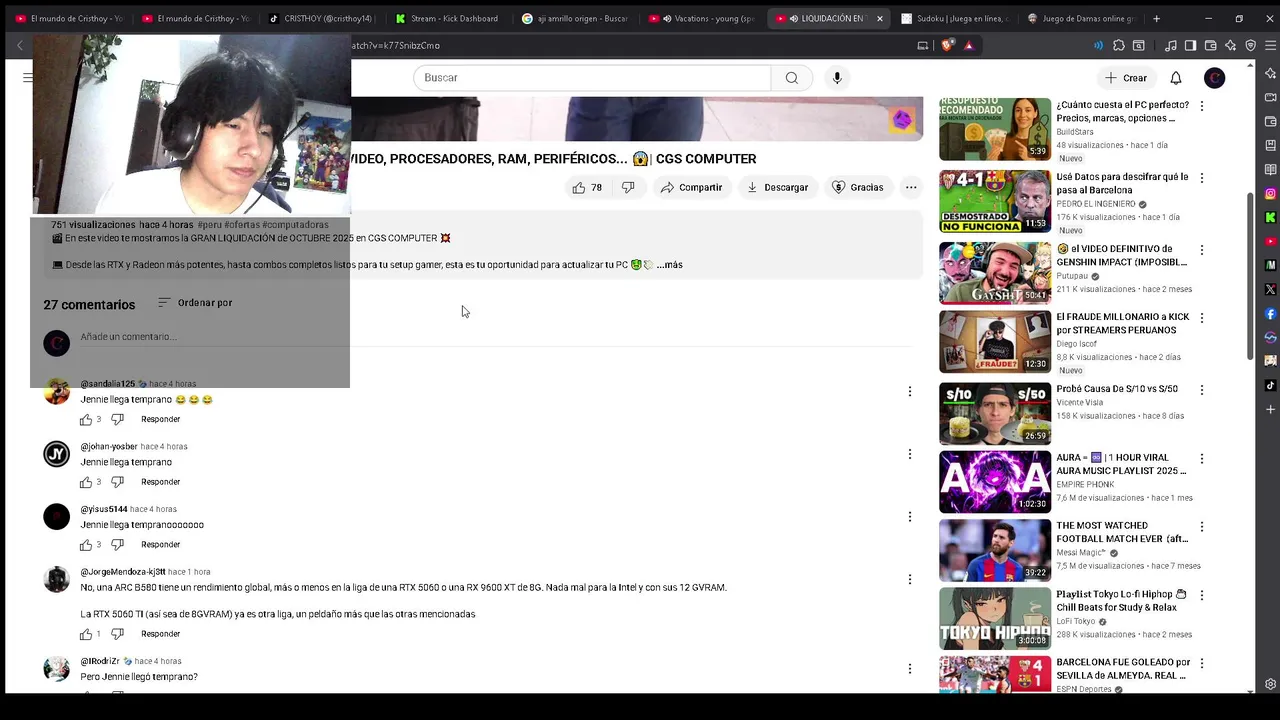The width and height of the screenshot is (1280, 720).
Task: Open Brave VPN shield icon
Action: click(x=1250, y=45)
